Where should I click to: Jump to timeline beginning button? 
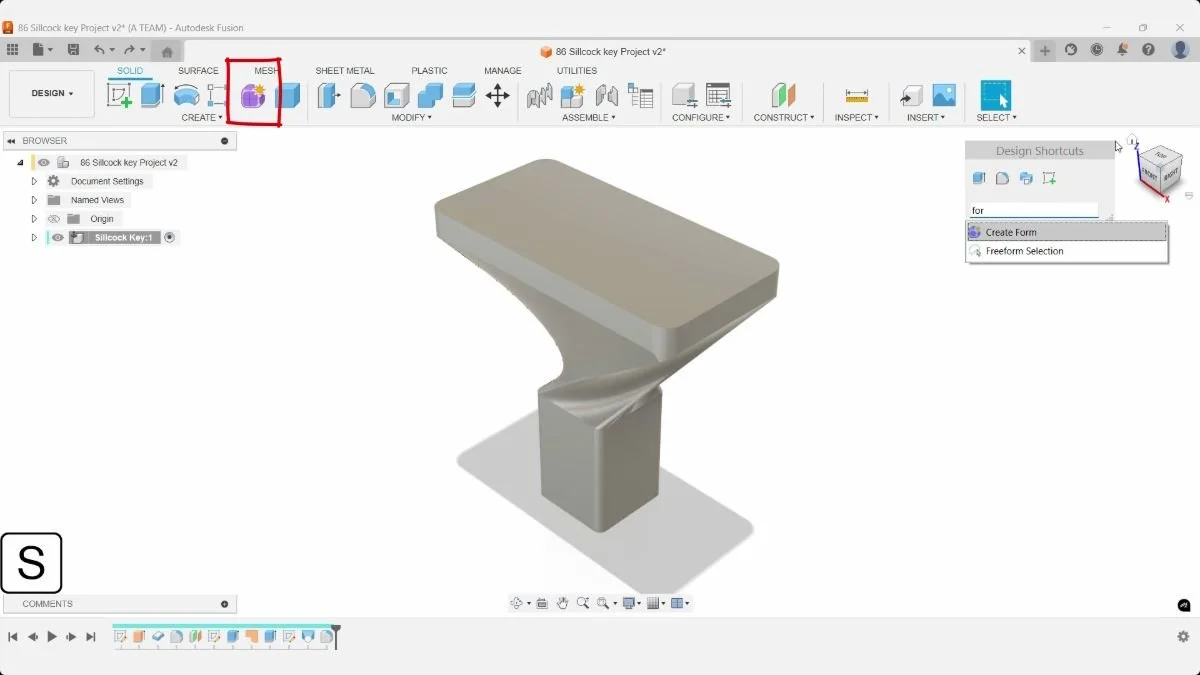[13, 637]
